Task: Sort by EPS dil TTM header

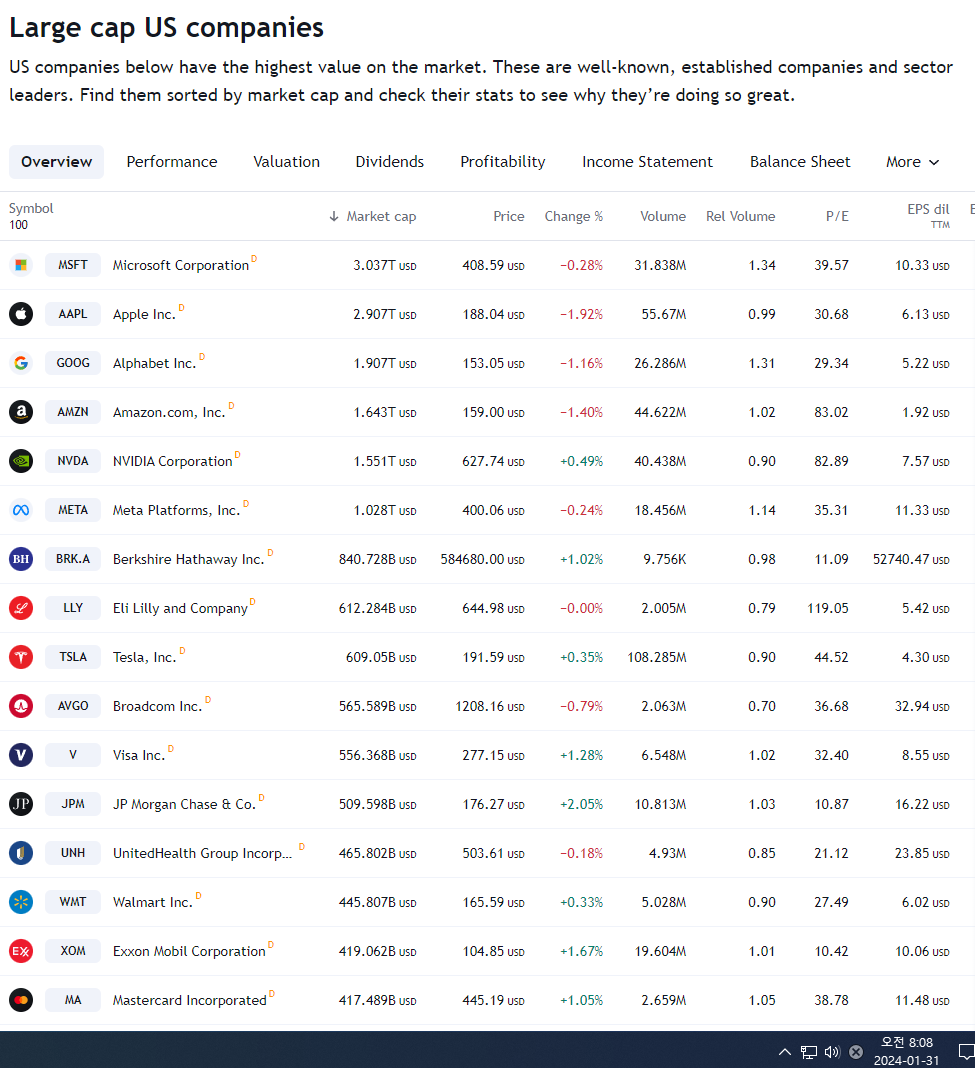Action: pos(928,216)
